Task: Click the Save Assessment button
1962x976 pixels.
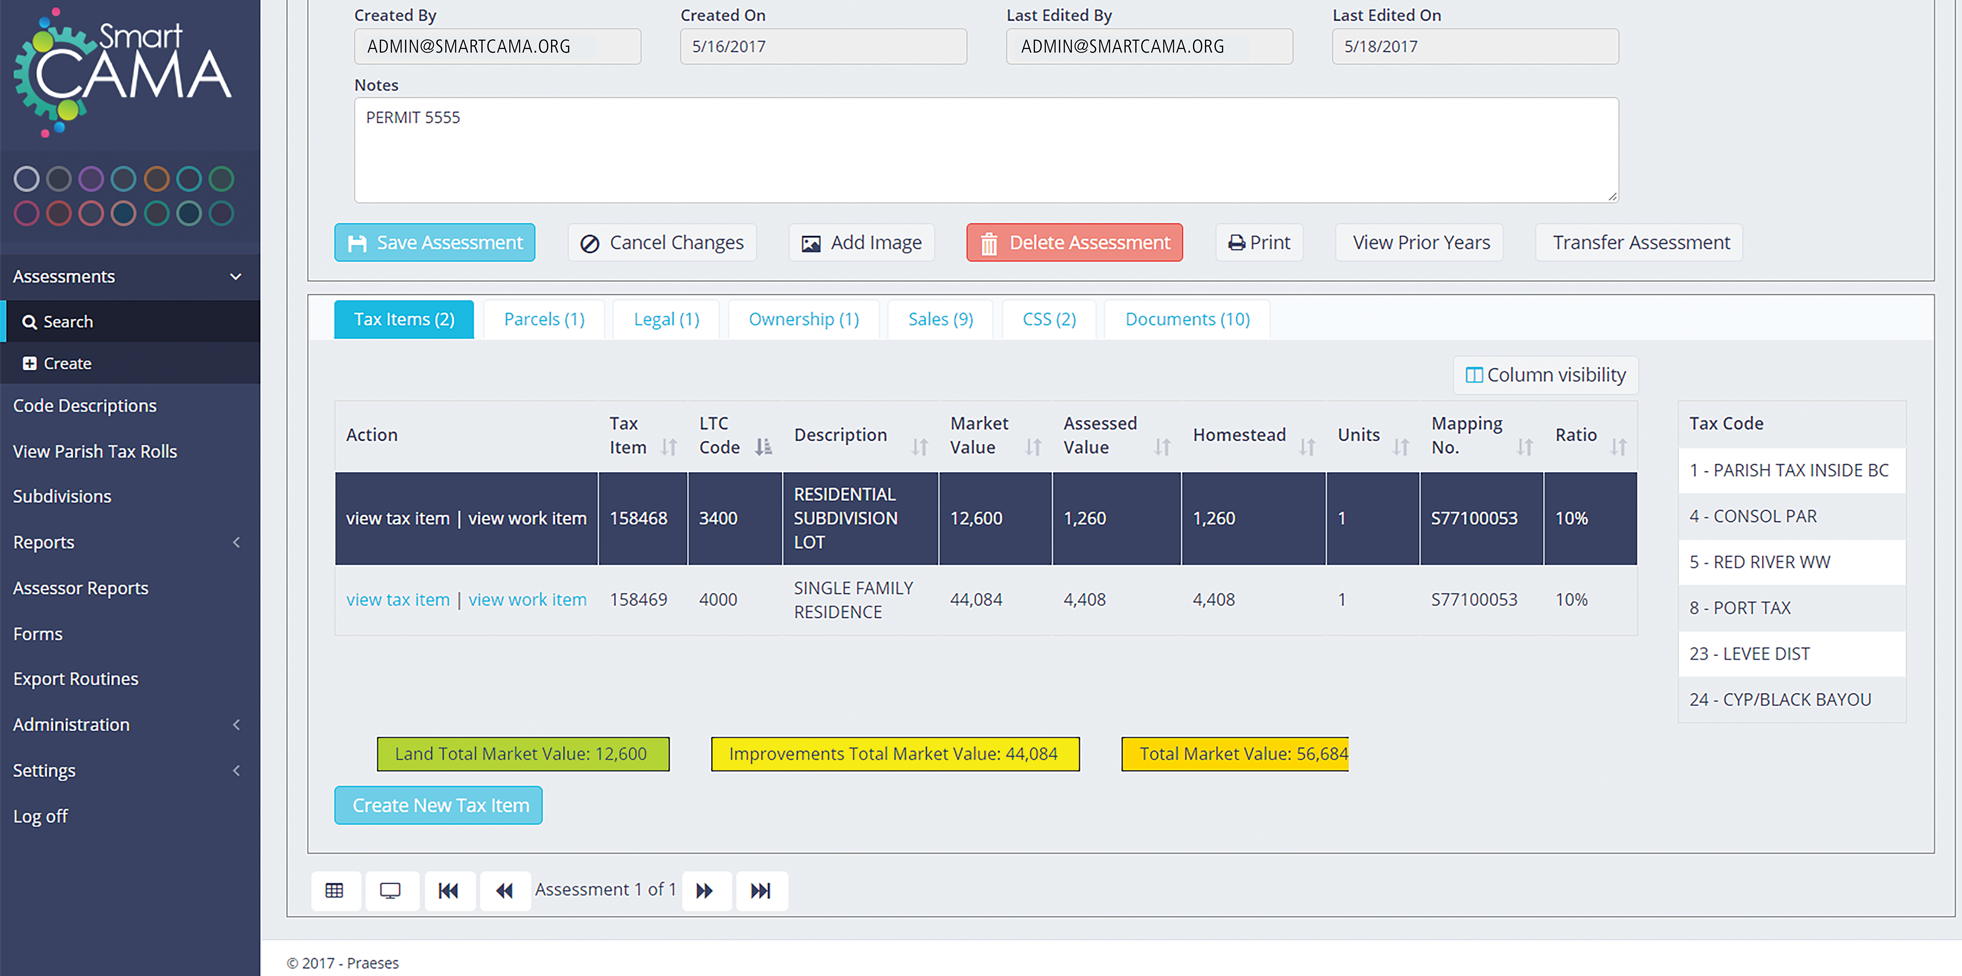Action: point(435,243)
